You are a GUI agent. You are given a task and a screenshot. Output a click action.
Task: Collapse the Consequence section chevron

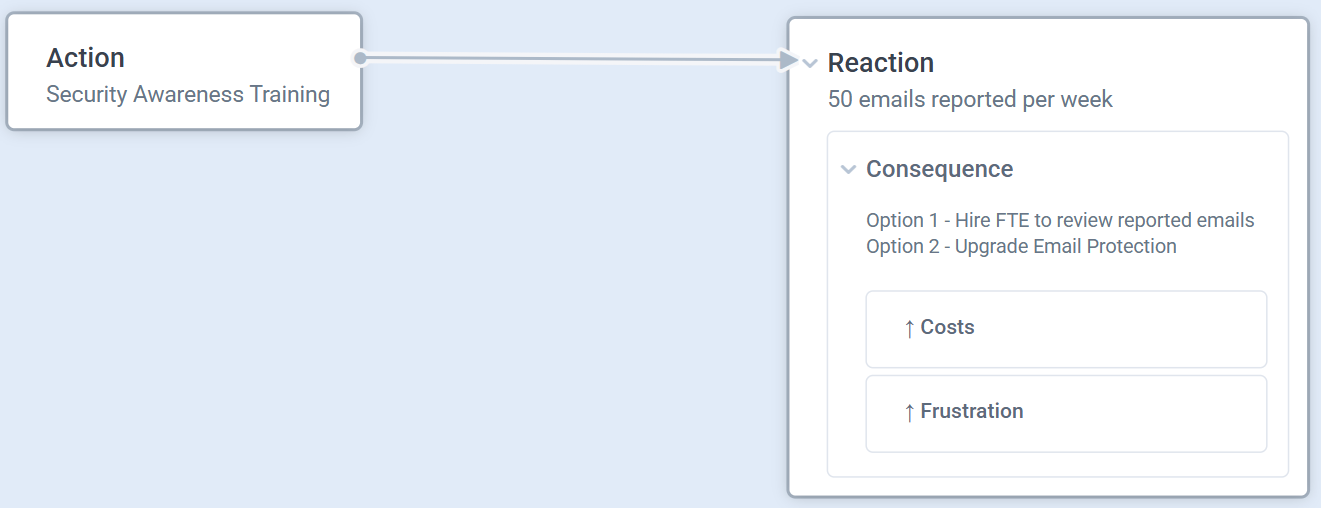point(849,170)
